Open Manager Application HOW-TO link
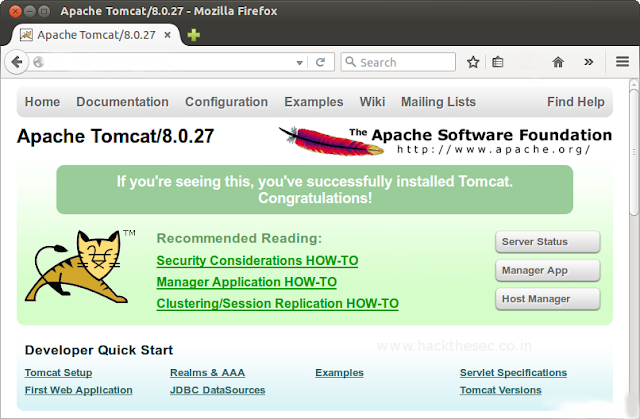The image size is (640, 419). coord(247,282)
